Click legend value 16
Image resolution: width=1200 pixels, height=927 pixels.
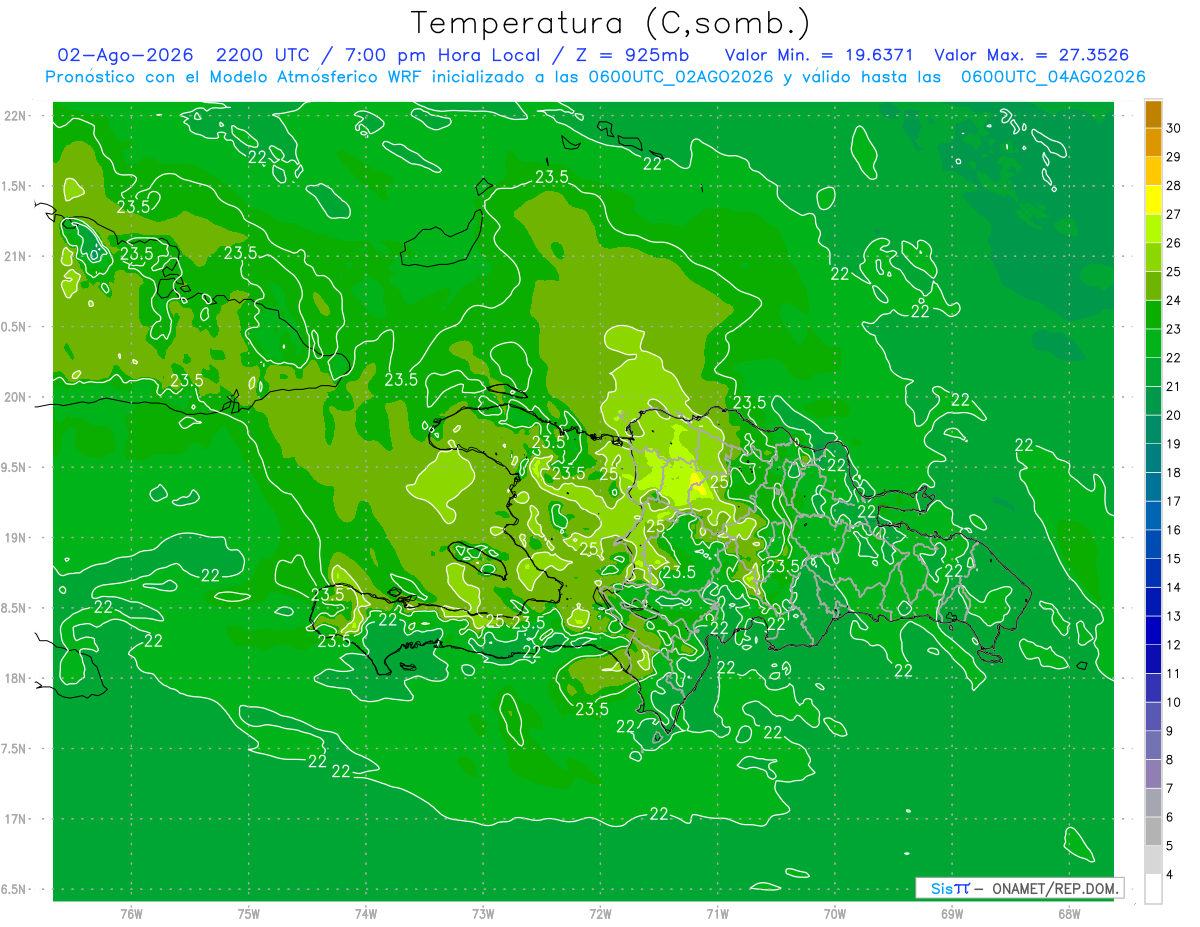coord(1174,530)
